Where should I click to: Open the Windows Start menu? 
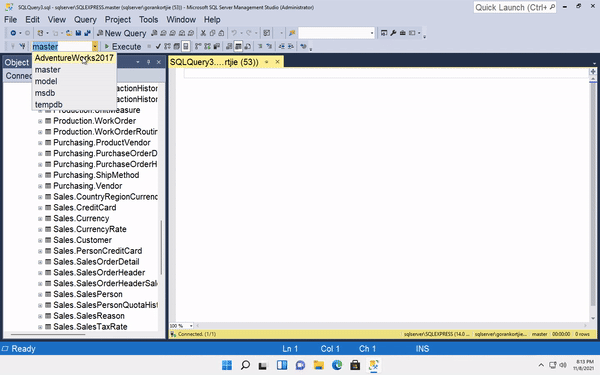point(227,365)
